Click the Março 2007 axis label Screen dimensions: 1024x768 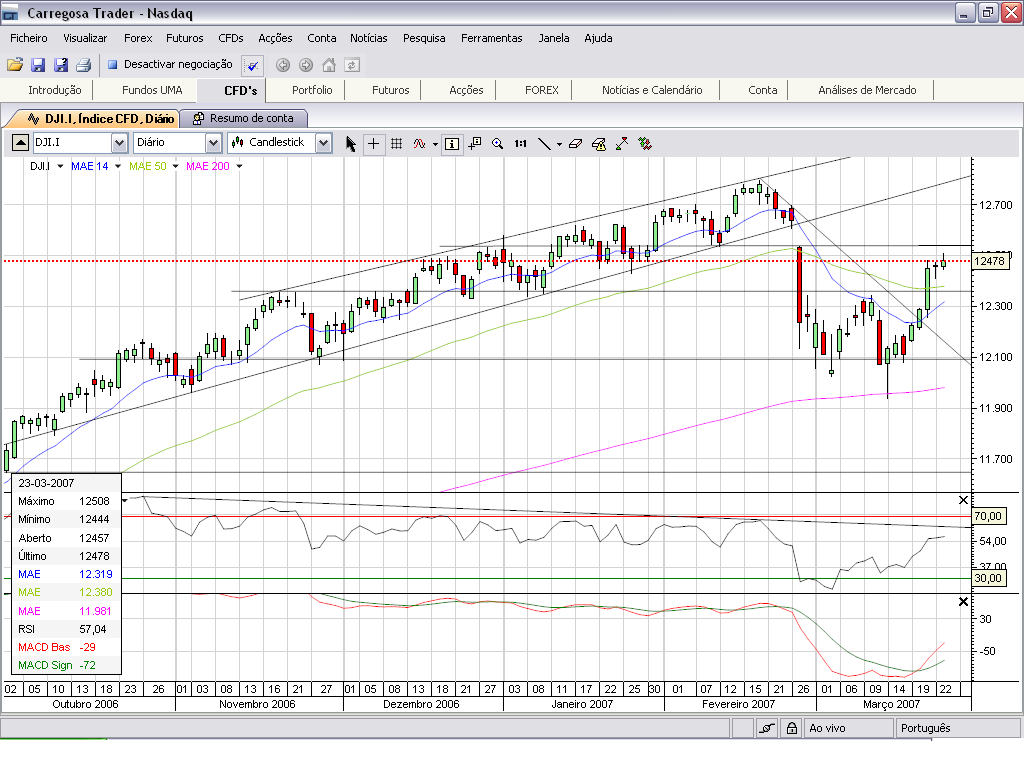(891, 704)
